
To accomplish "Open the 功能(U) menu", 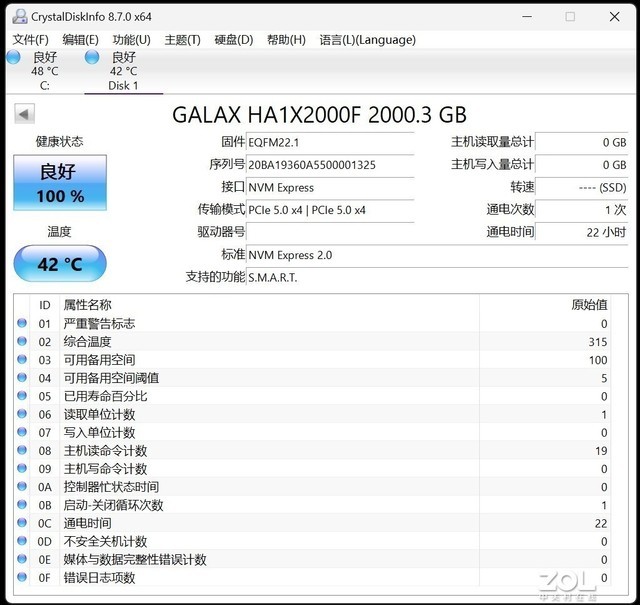I will point(131,39).
